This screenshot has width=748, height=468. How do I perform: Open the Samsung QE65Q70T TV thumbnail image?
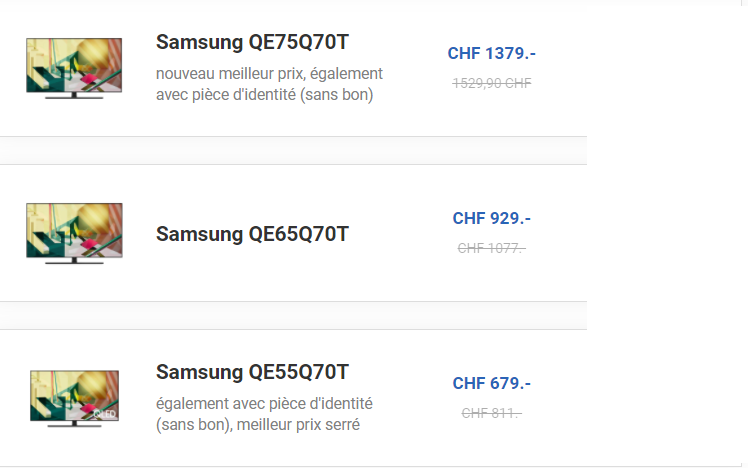(x=74, y=233)
